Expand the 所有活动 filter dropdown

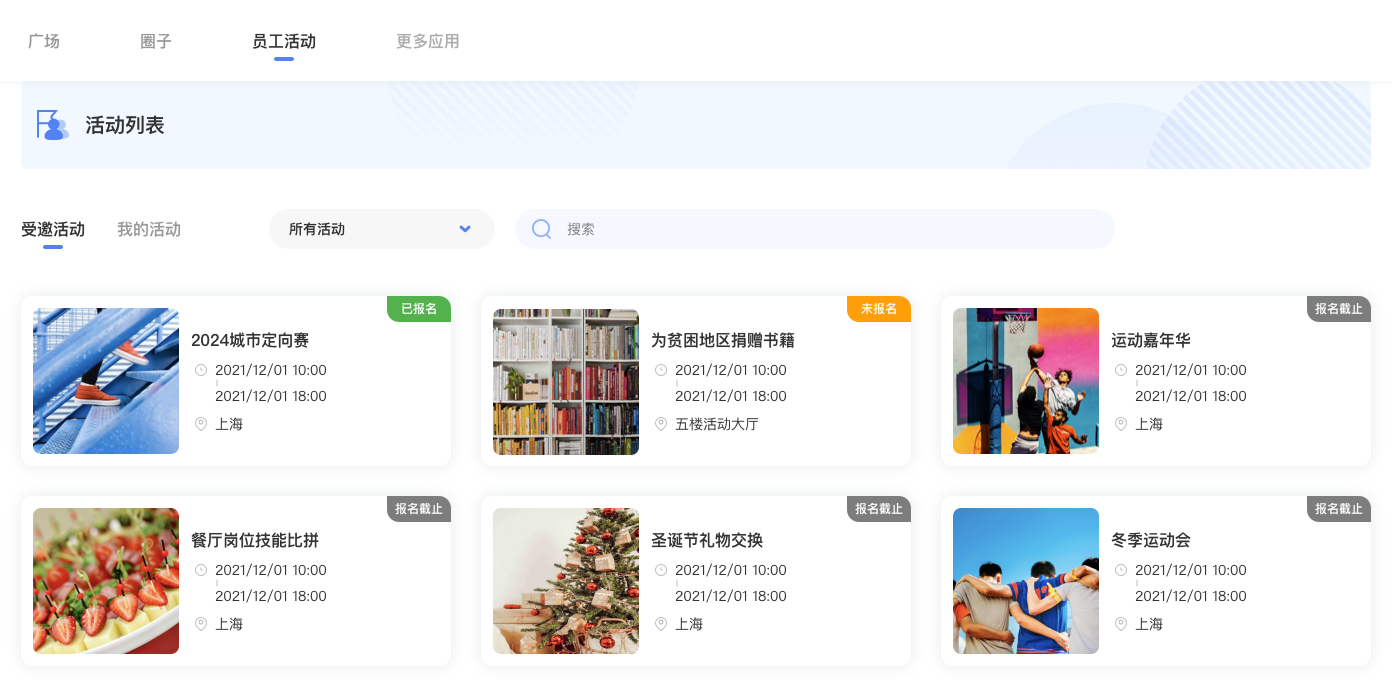coord(381,229)
